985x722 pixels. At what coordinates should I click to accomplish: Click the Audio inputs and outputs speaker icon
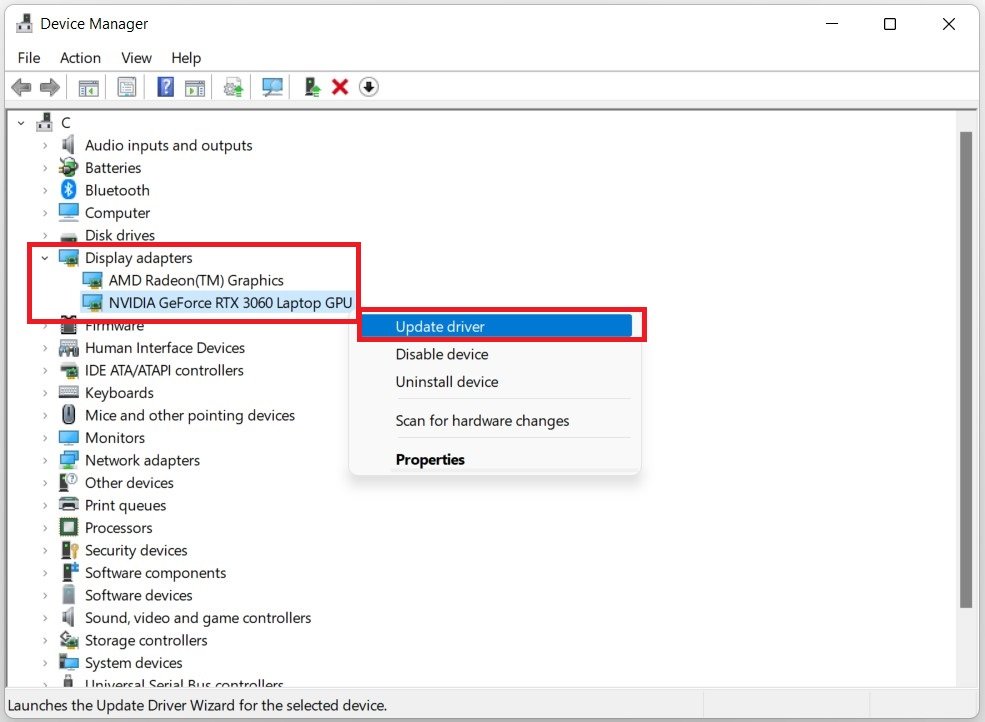click(x=68, y=145)
